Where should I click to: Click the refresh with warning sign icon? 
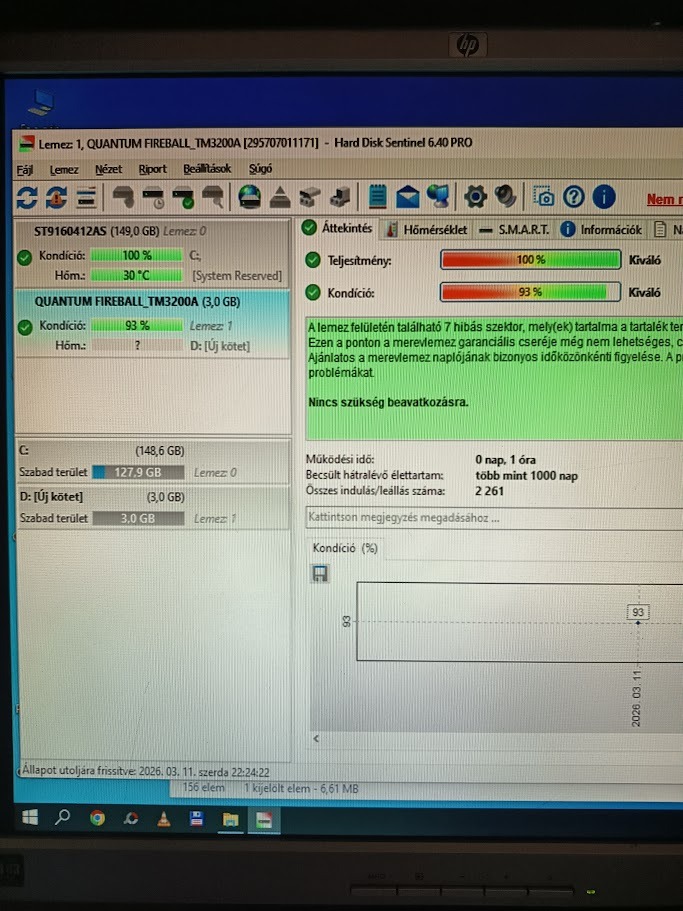pyautogui.click(x=56, y=198)
